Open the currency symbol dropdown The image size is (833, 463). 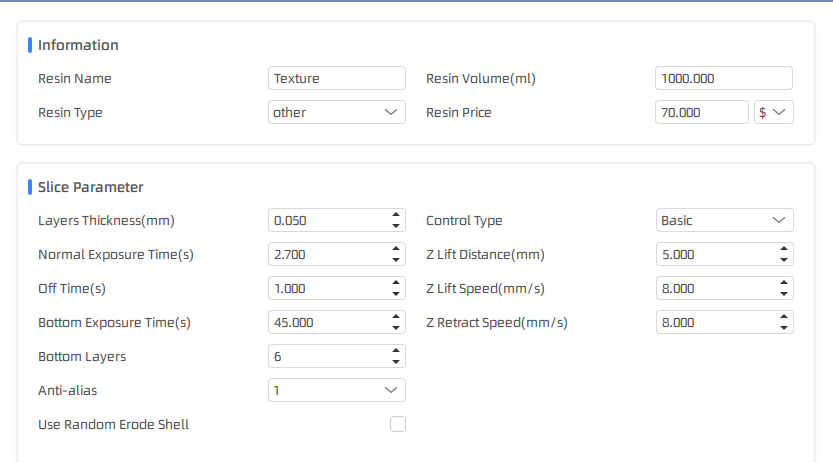click(774, 112)
